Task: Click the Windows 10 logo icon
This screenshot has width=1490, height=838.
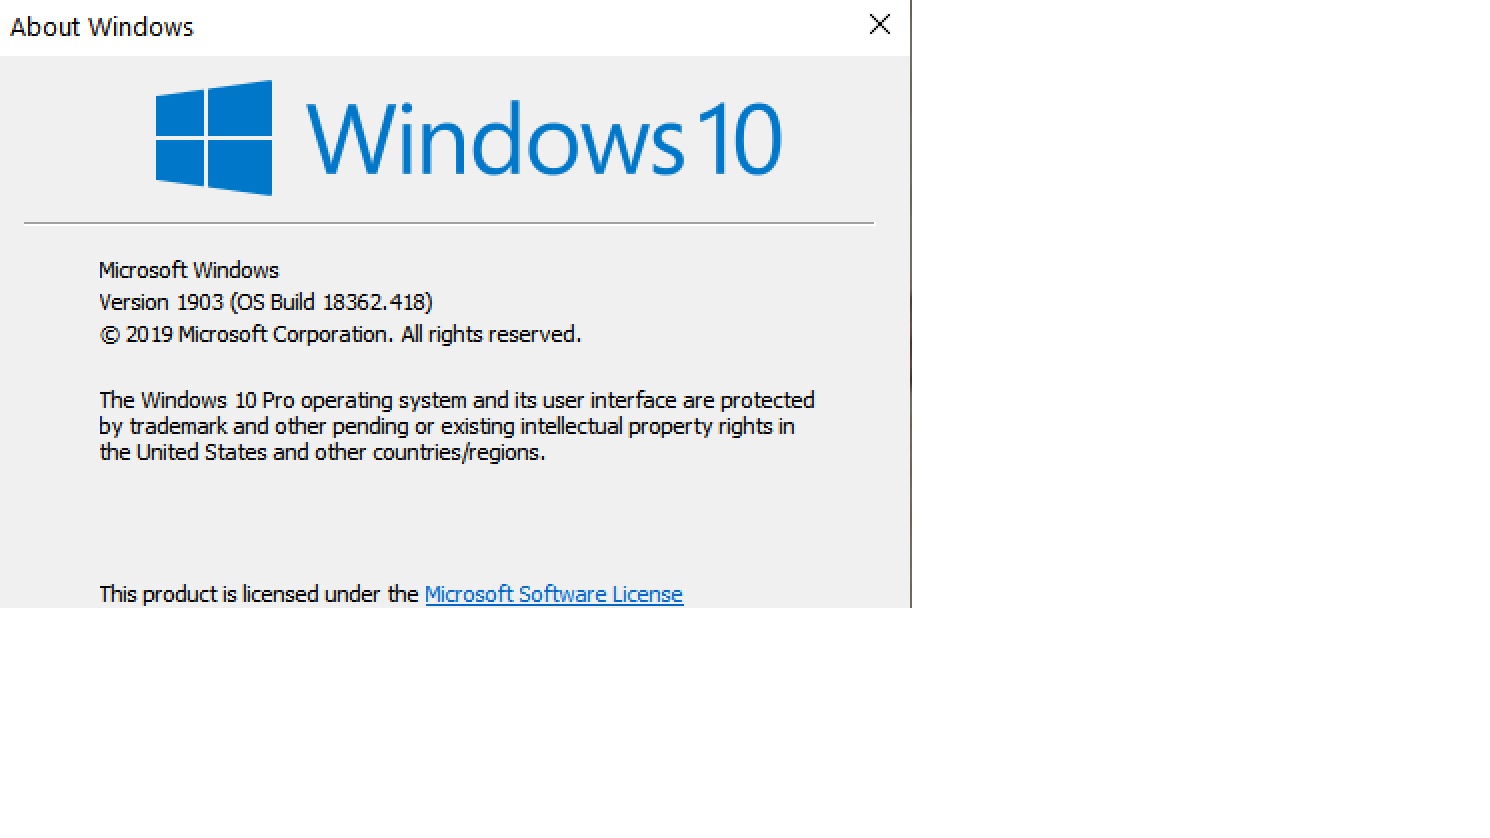Action: [x=214, y=138]
